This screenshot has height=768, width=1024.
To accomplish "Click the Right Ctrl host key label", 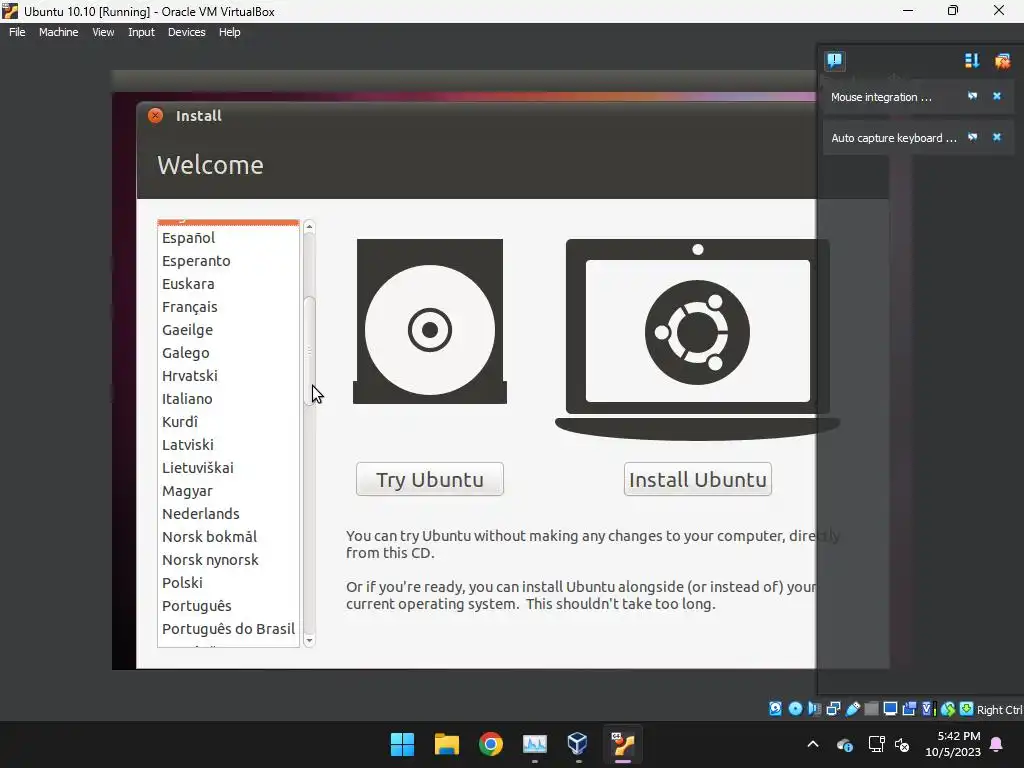I will tap(999, 710).
